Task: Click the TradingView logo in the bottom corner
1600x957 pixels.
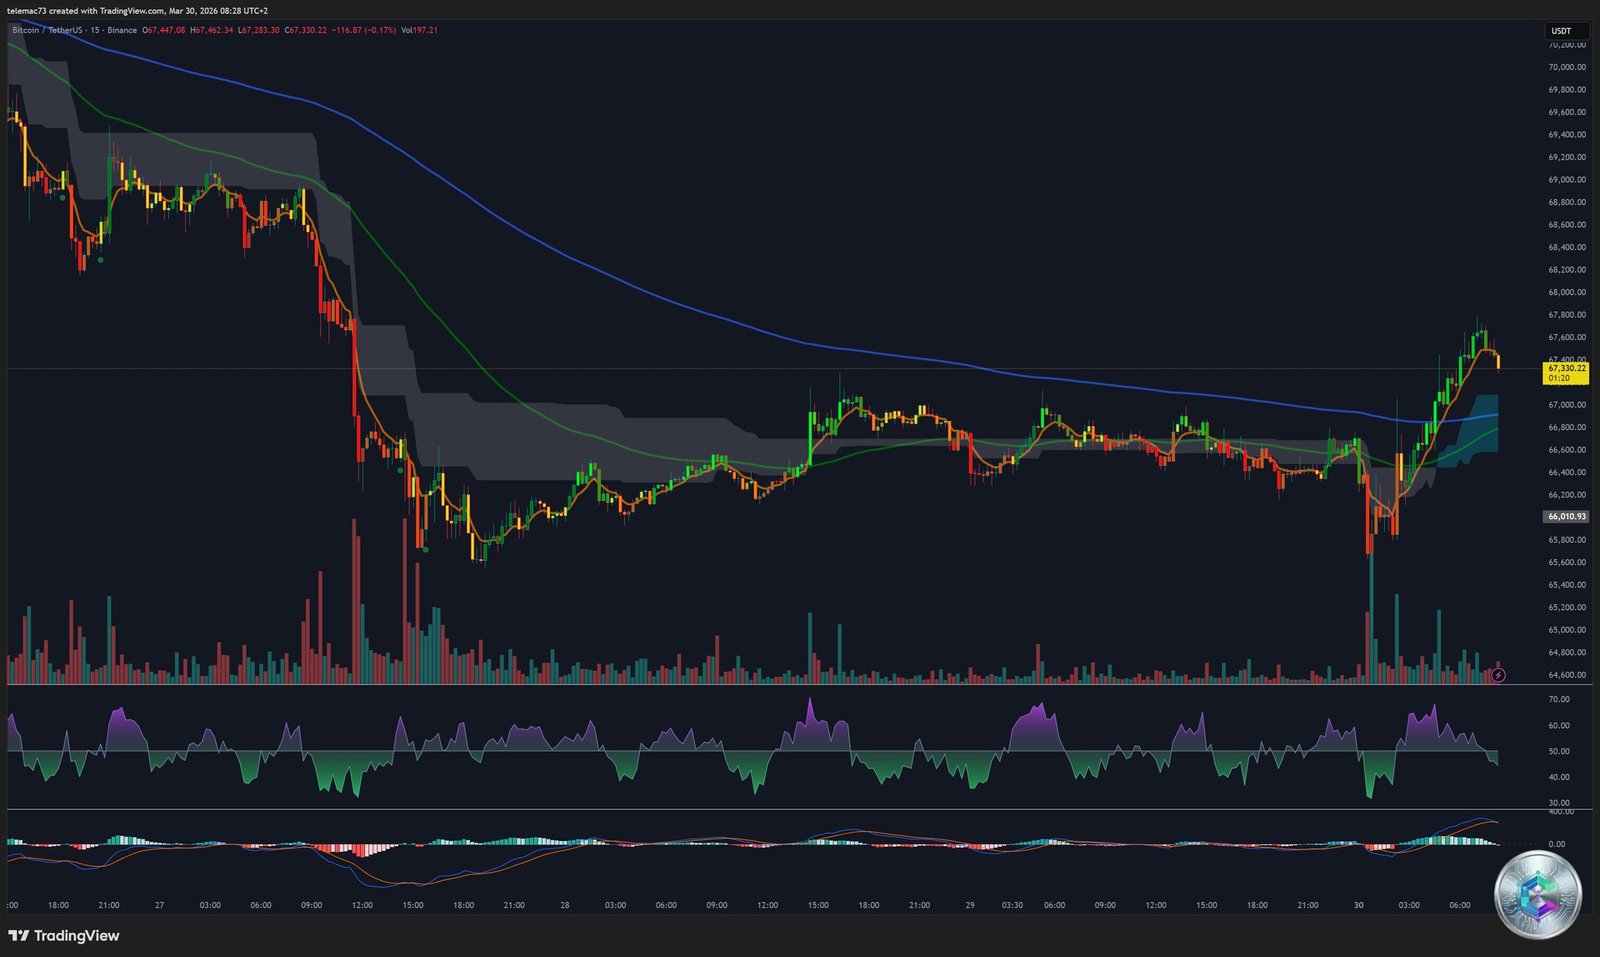Action: tap(63, 936)
